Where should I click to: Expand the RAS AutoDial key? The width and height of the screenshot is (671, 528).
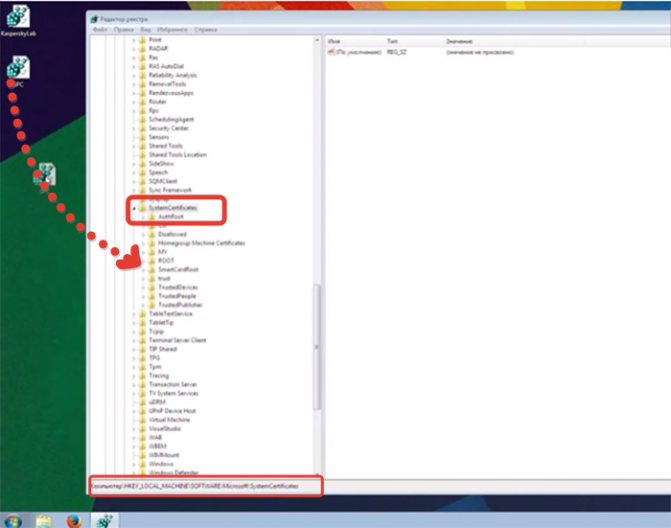(x=134, y=66)
